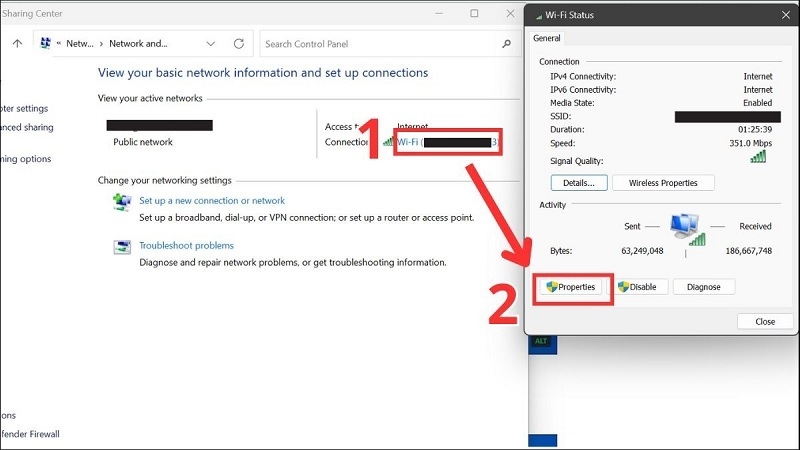Click Set up a new connection link

[x=212, y=201]
